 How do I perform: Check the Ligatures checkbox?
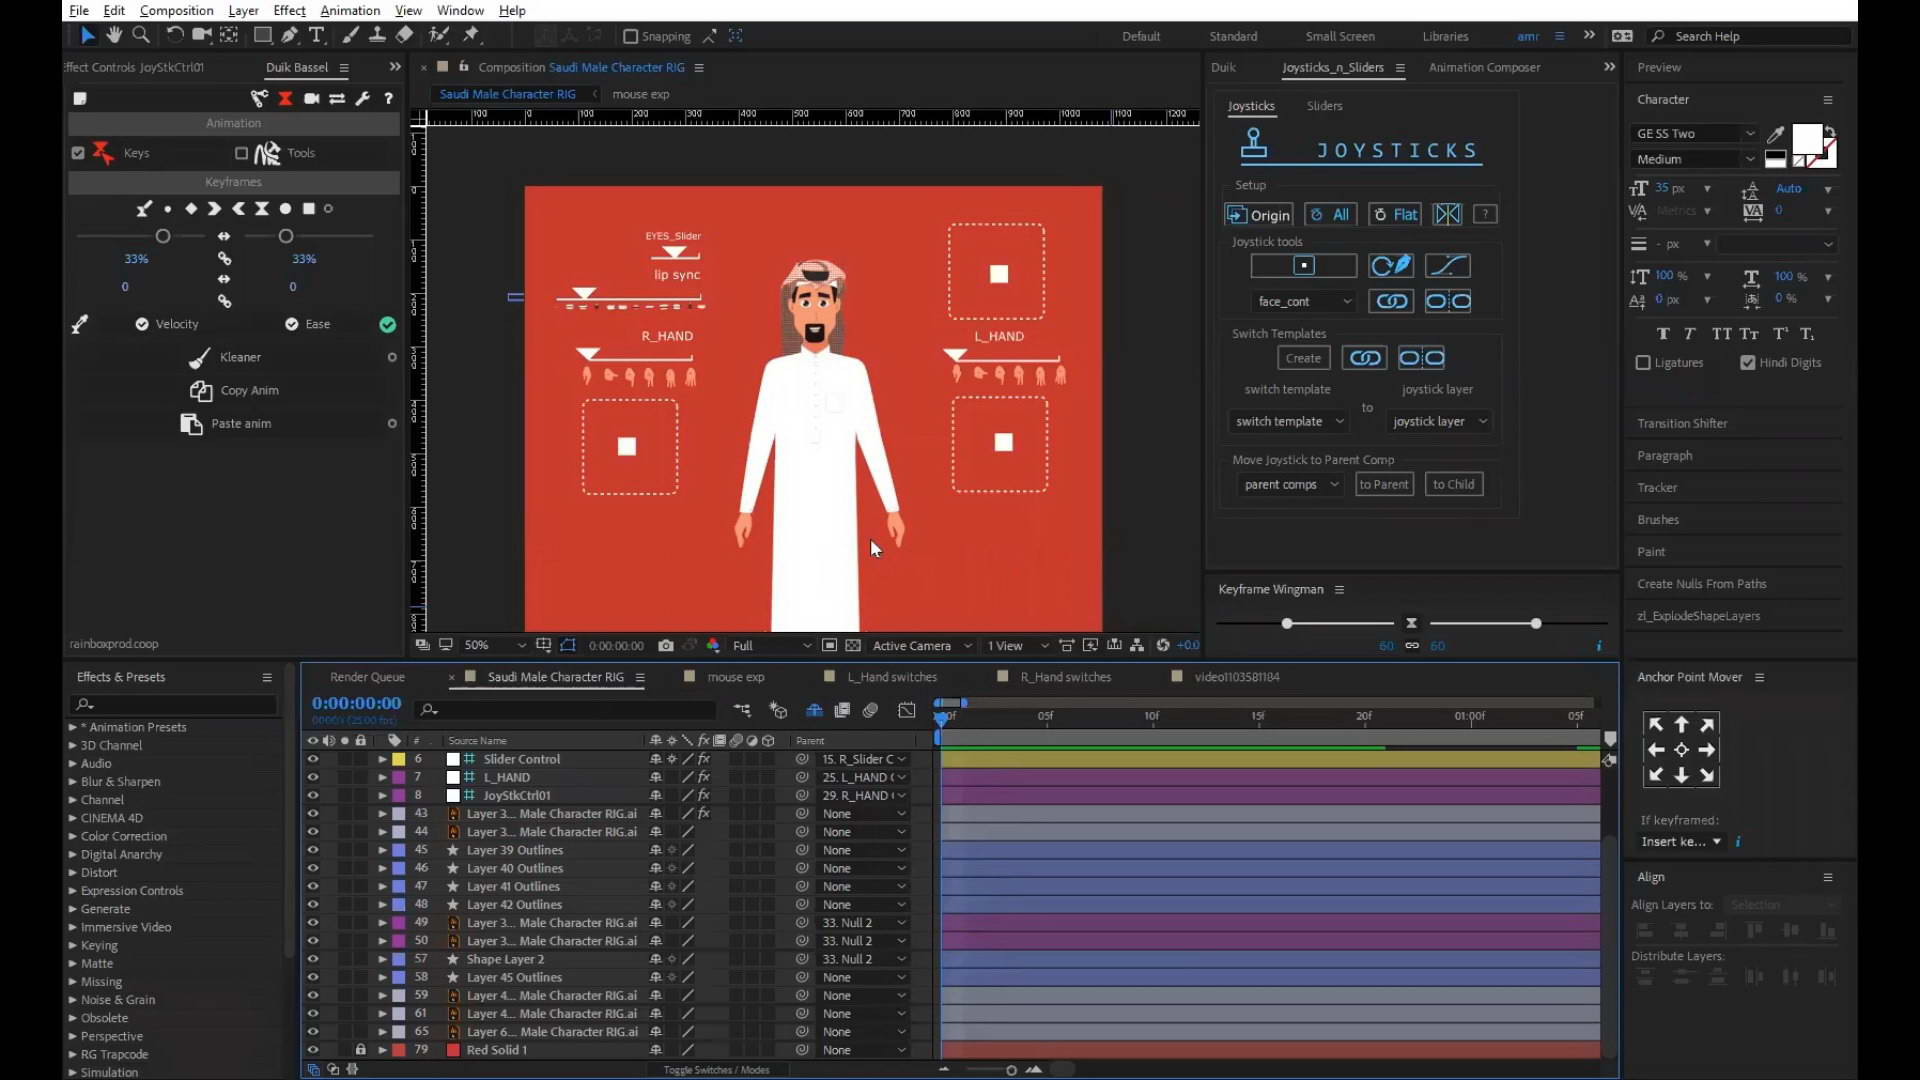(x=1643, y=362)
